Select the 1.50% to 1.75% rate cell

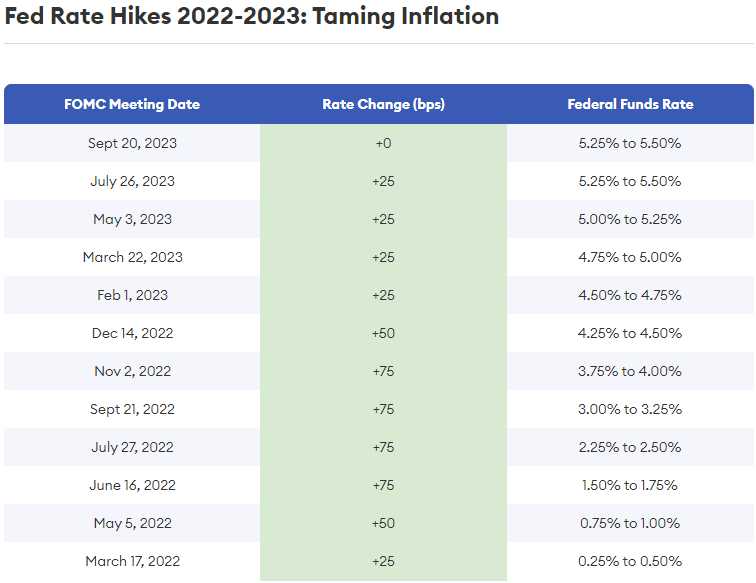(x=630, y=485)
